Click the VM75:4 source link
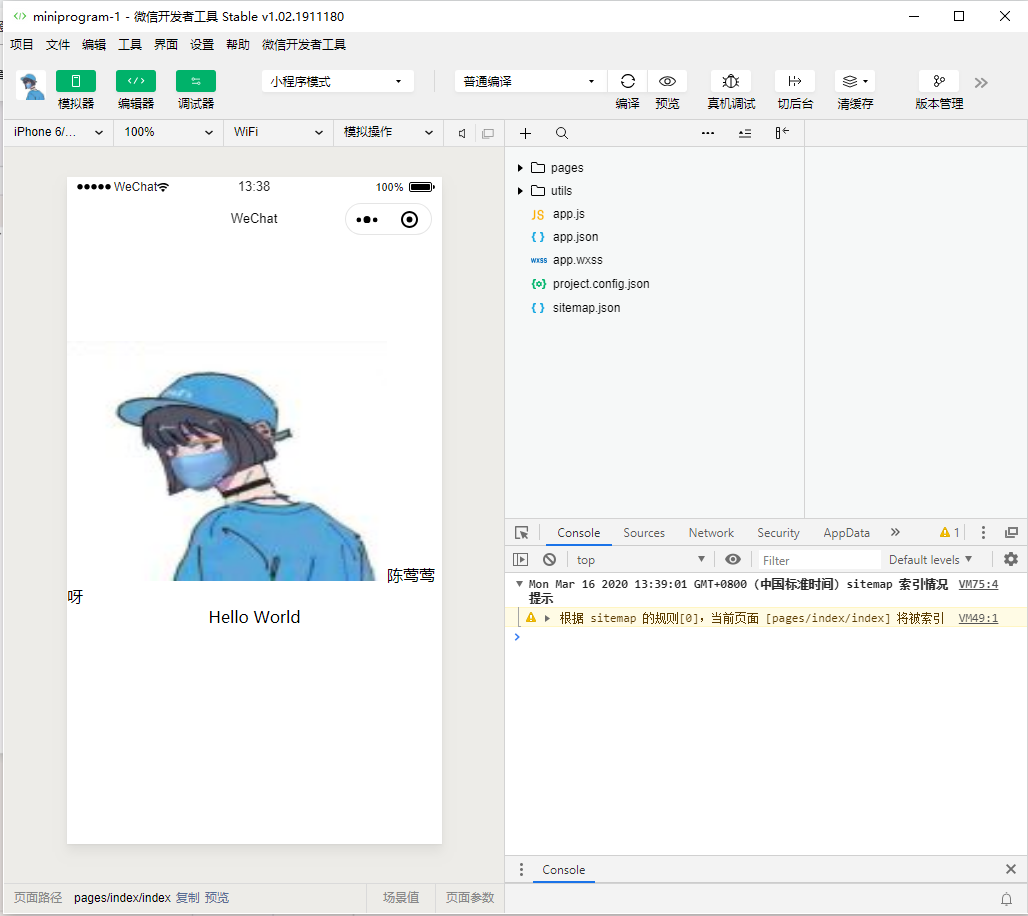The height and width of the screenshot is (916, 1028). pos(977,584)
